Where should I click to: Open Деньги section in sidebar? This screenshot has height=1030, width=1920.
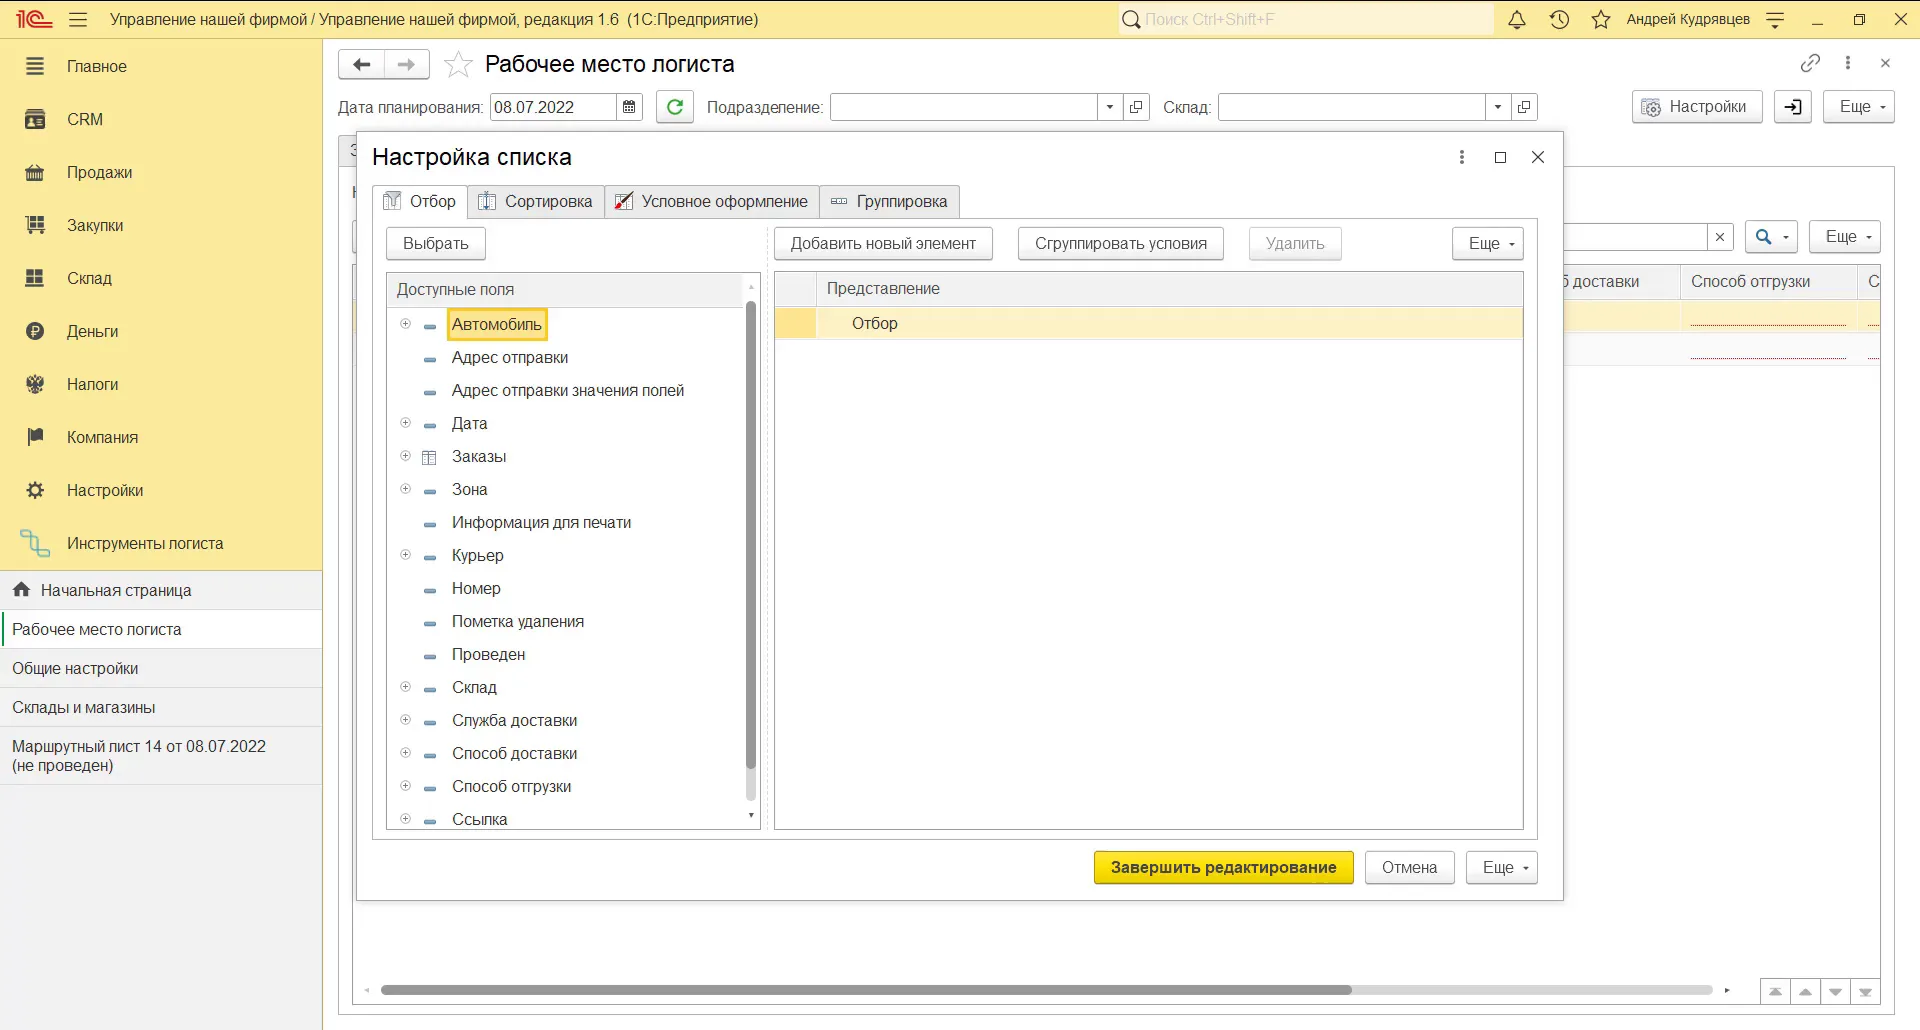tap(92, 331)
